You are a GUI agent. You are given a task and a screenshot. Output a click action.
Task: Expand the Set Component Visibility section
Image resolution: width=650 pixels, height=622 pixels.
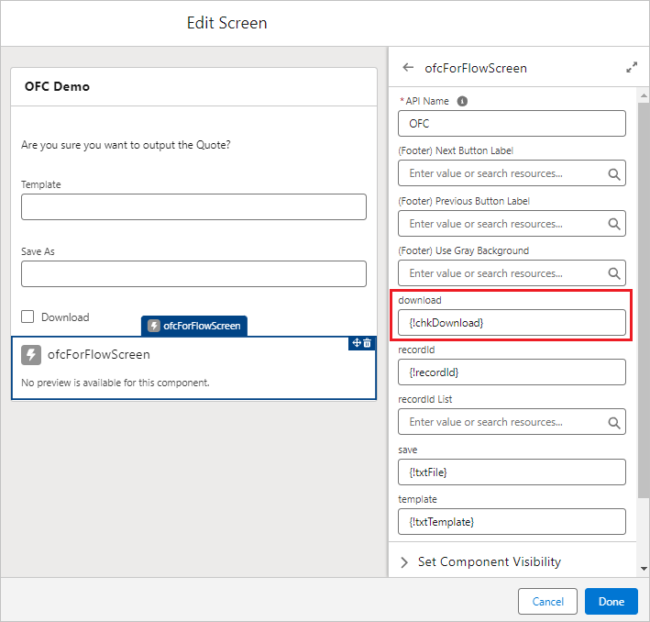coord(404,562)
